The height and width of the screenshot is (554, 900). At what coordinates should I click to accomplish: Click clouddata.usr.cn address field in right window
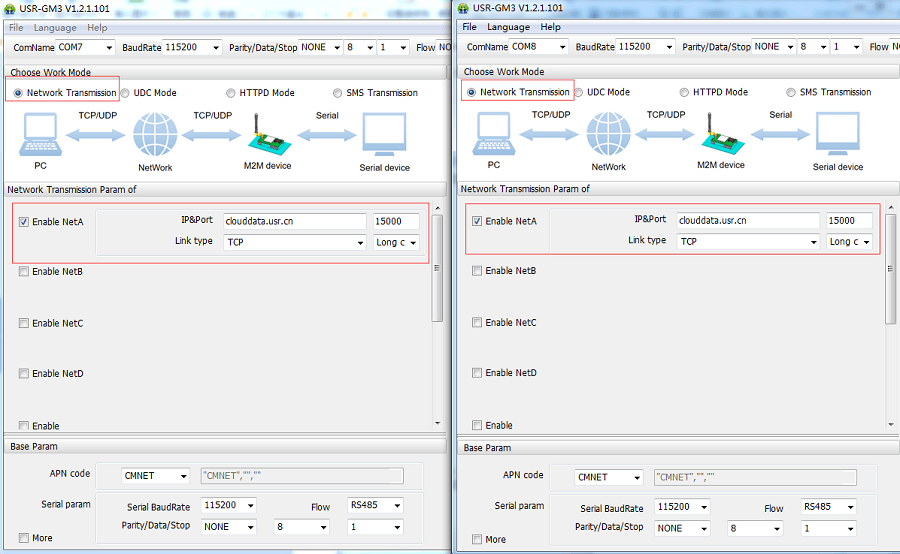pyautogui.click(x=748, y=221)
